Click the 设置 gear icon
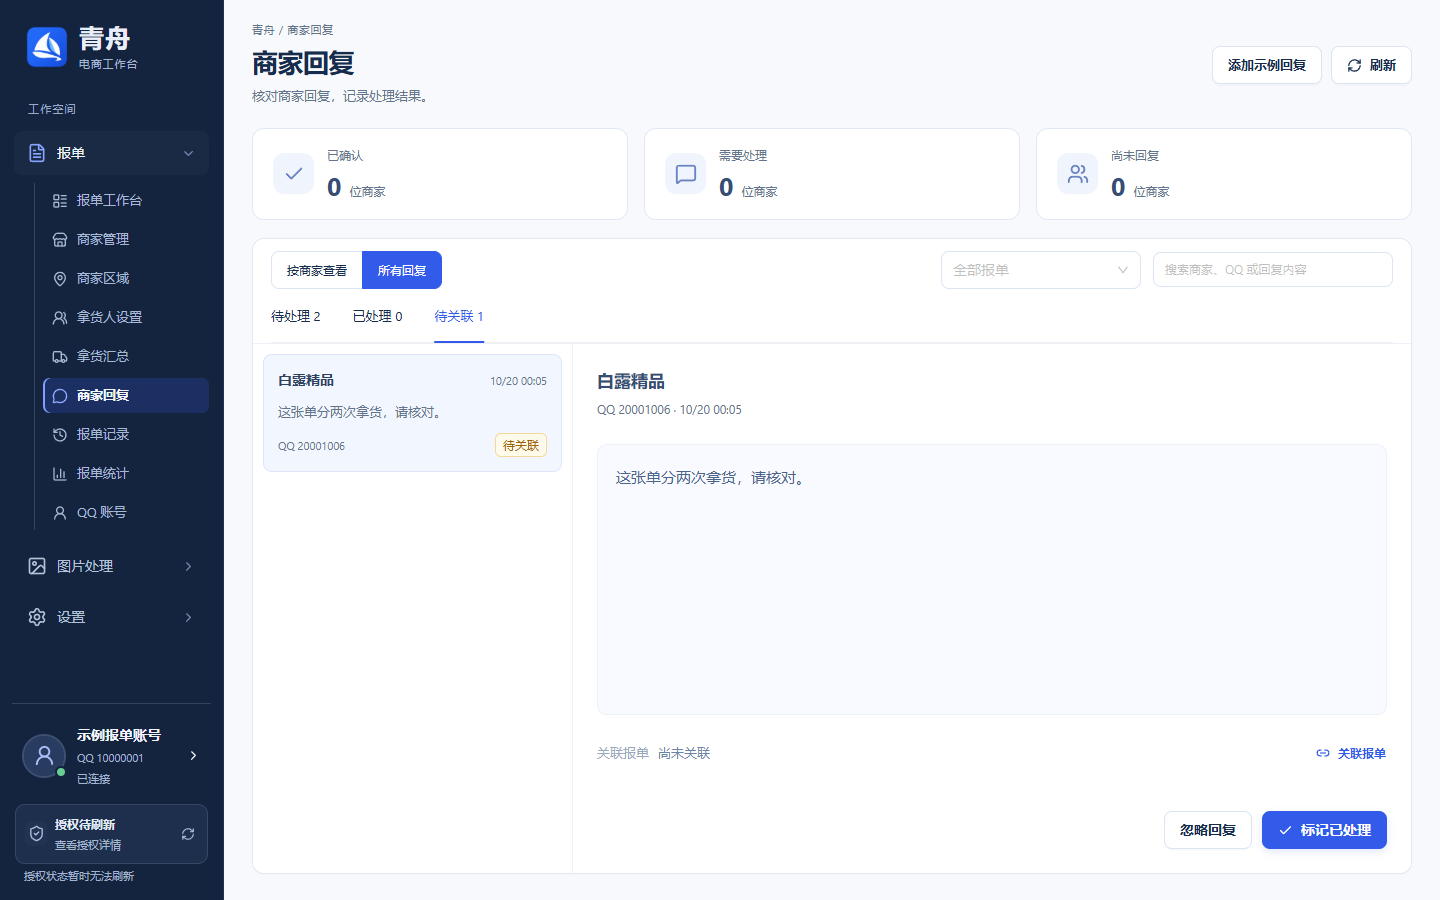 click(x=37, y=617)
